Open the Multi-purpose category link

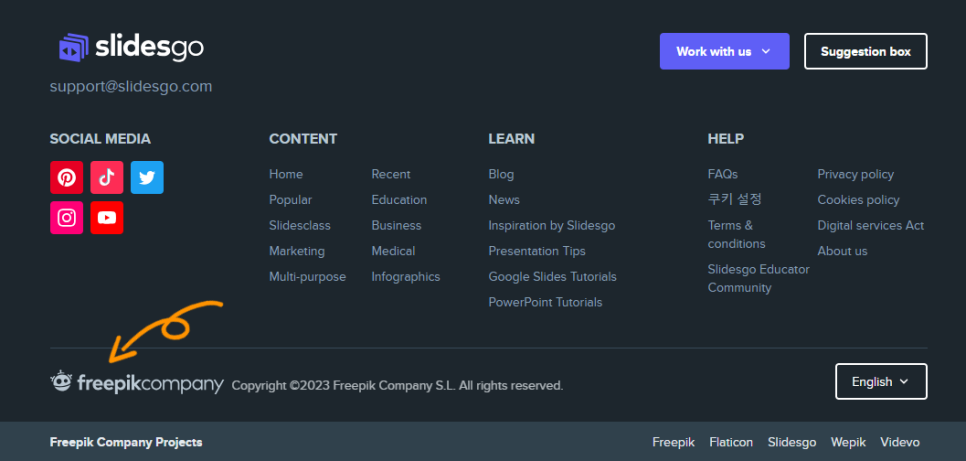point(307,277)
